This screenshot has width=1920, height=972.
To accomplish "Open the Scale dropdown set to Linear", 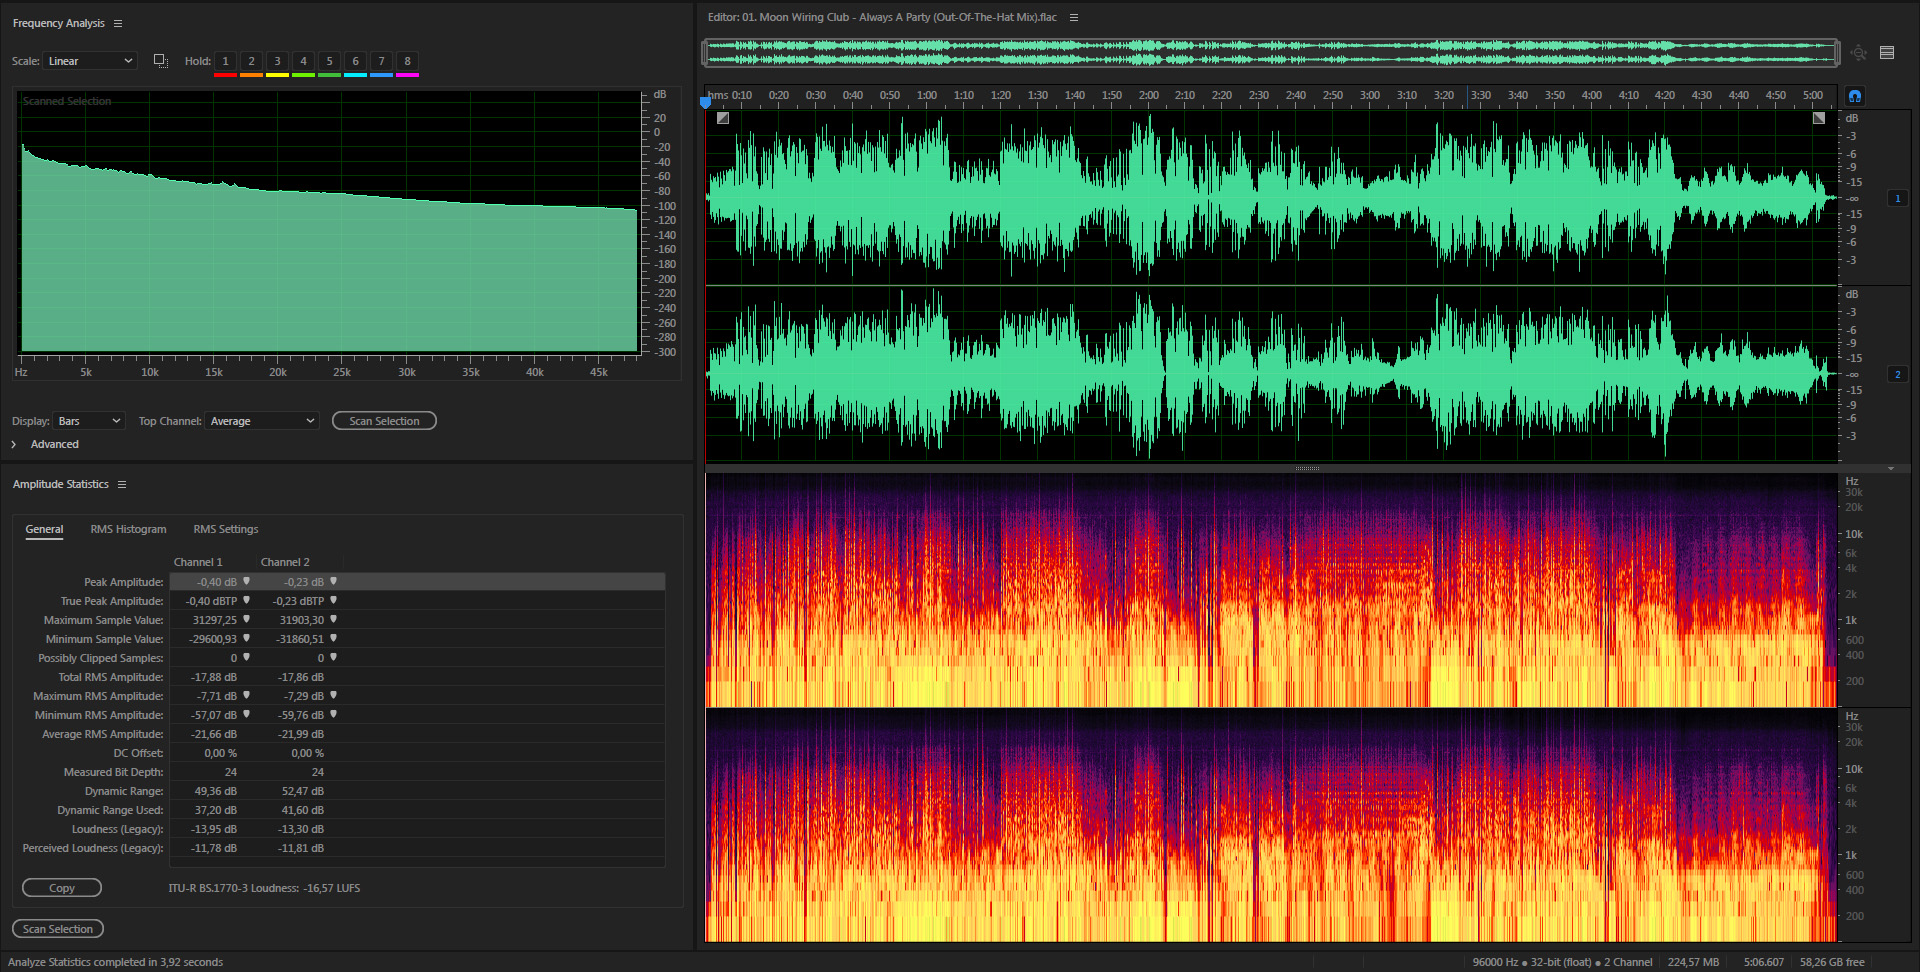I will (x=90, y=61).
